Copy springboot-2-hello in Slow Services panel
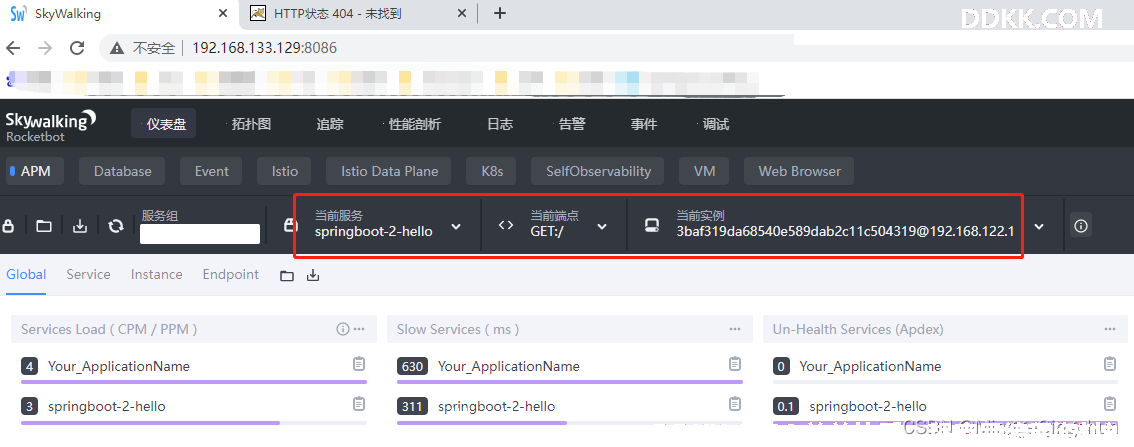1134x447 pixels. coord(735,404)
